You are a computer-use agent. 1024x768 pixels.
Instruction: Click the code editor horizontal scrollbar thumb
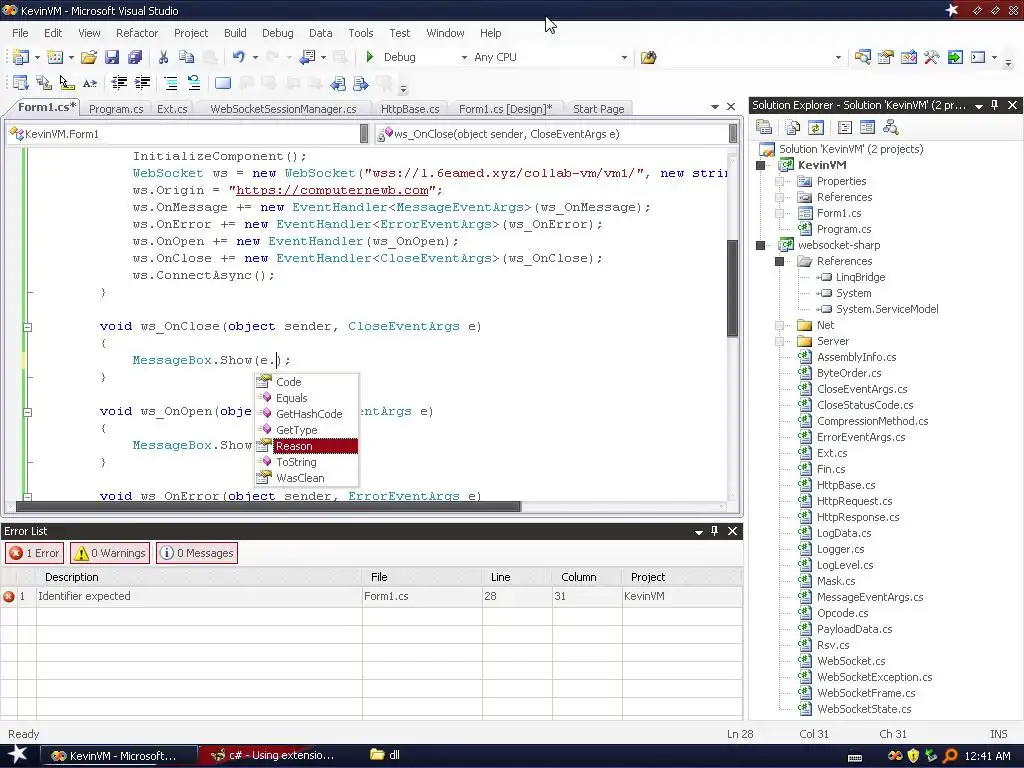tap(268, 507)
